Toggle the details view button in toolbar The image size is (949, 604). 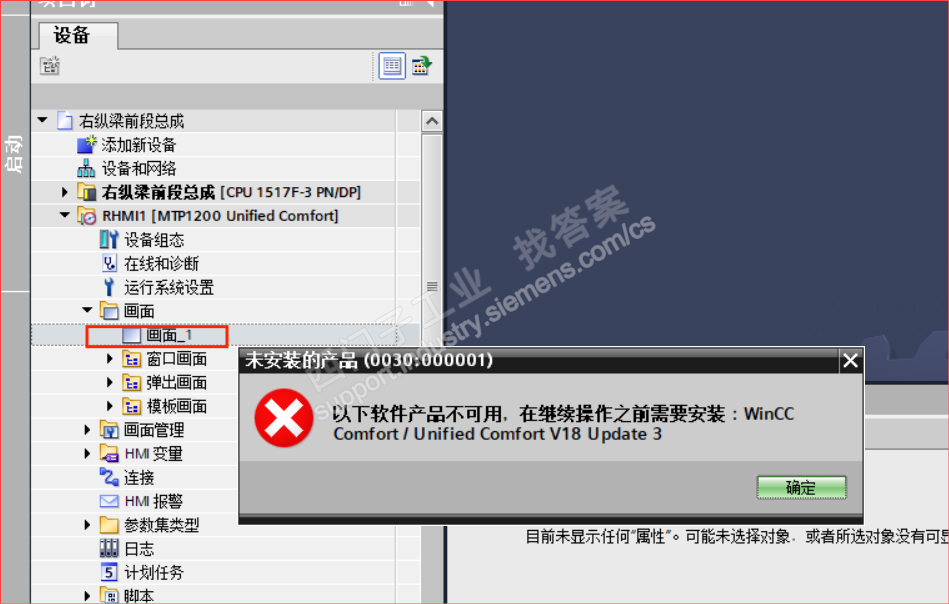coord(392,66)
